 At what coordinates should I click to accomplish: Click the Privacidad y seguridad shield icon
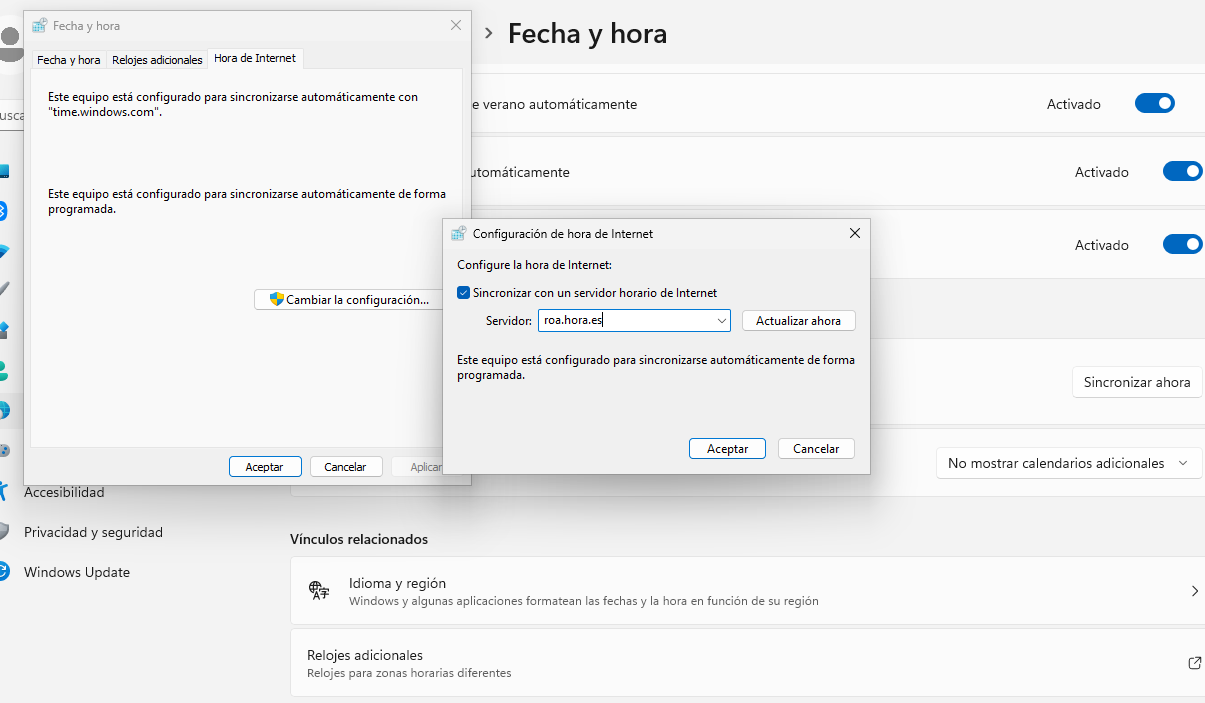pyautogui.click(x=4, y=532)
